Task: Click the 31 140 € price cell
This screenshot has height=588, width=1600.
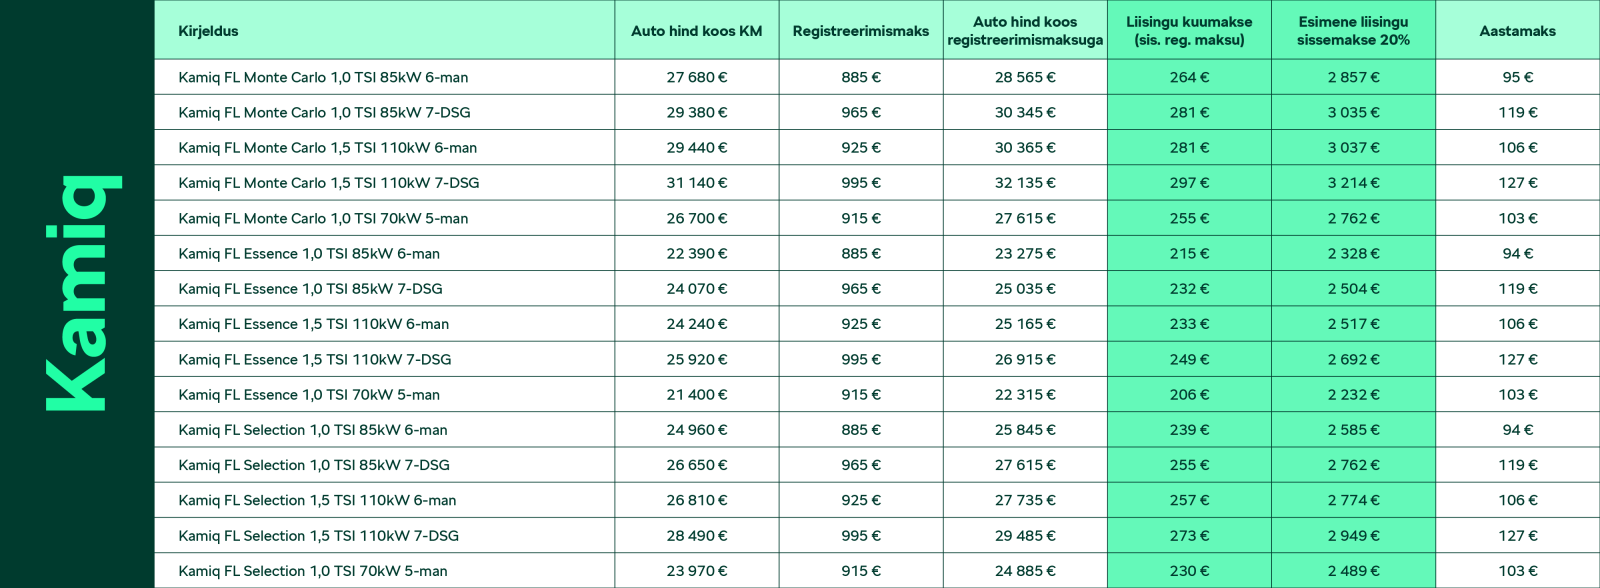Action: pyautogui.click(x=696, y=183)
